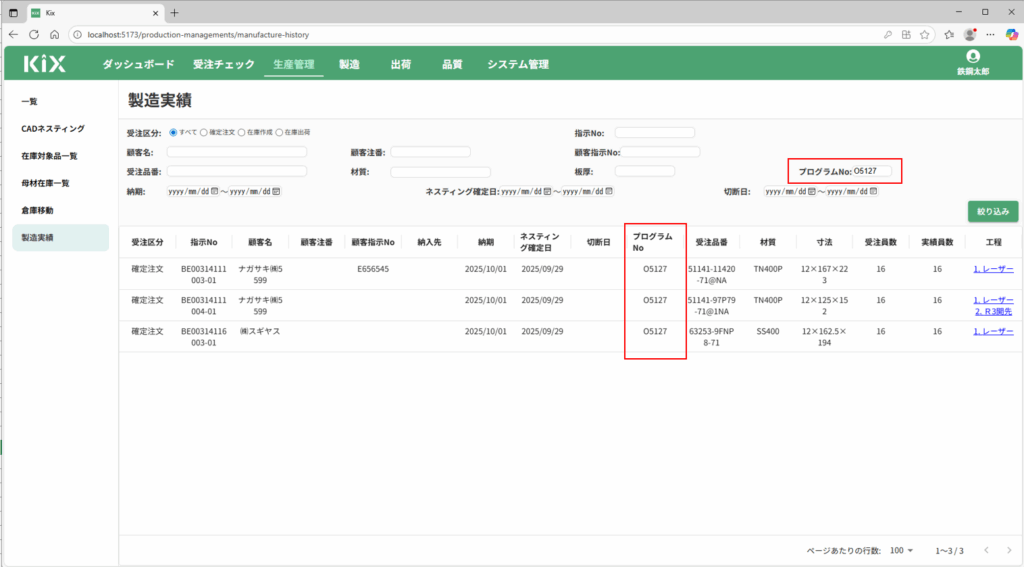Open the 製造 menu in top navigation
1024x567 pixels.
[x=349, y=65]
